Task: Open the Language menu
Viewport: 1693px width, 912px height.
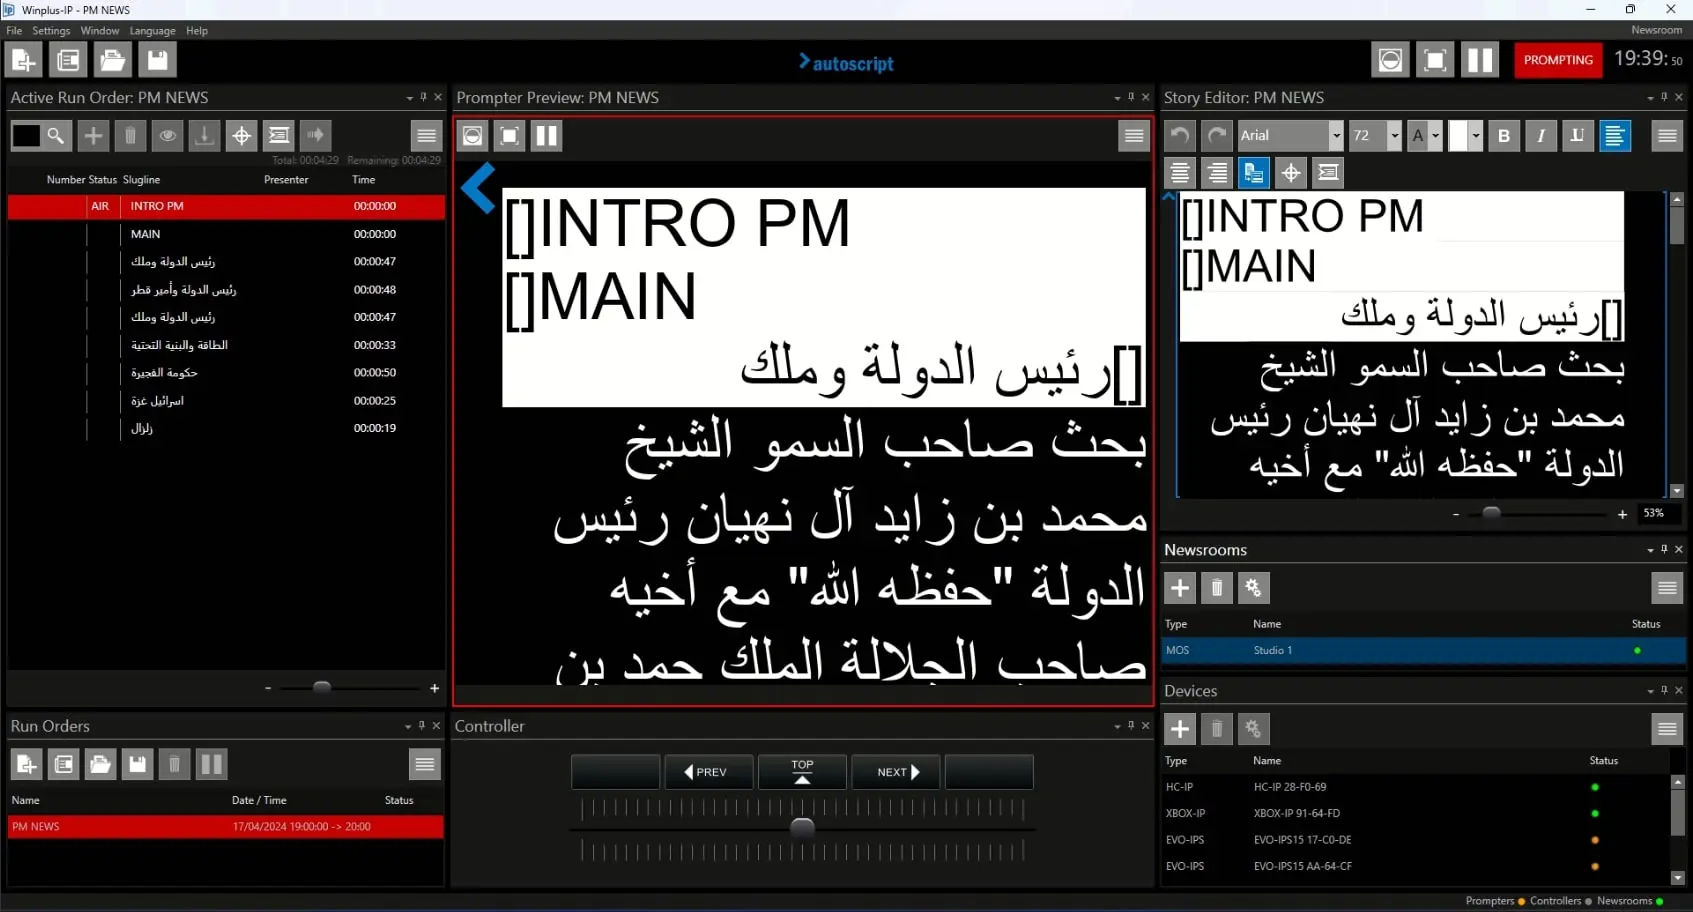Action: pyautogui.click(x=152, y=31)
